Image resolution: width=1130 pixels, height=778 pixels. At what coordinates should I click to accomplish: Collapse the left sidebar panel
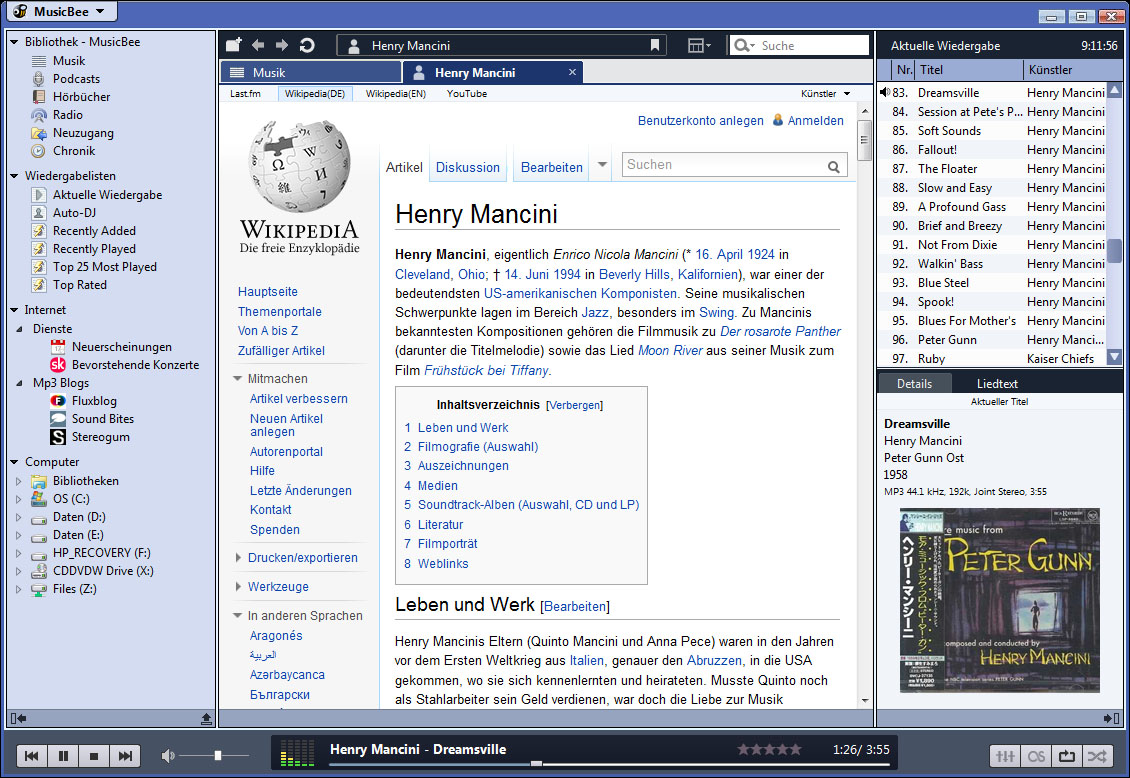click(18, 718)
